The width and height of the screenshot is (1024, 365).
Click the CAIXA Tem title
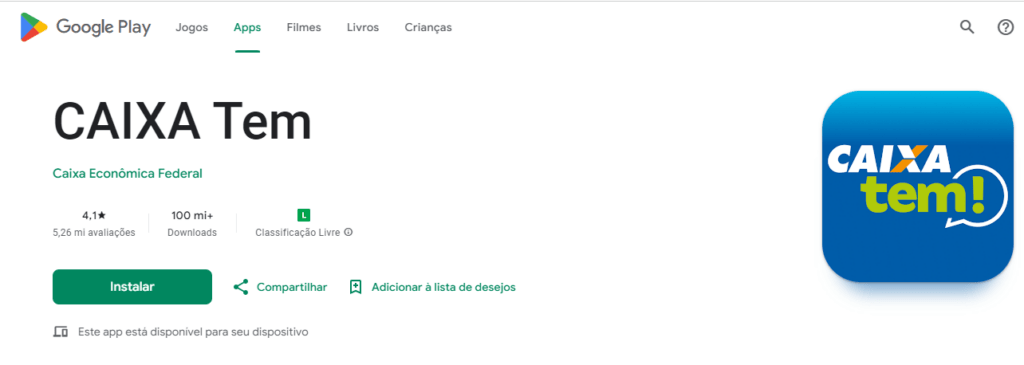coord(182,122)
